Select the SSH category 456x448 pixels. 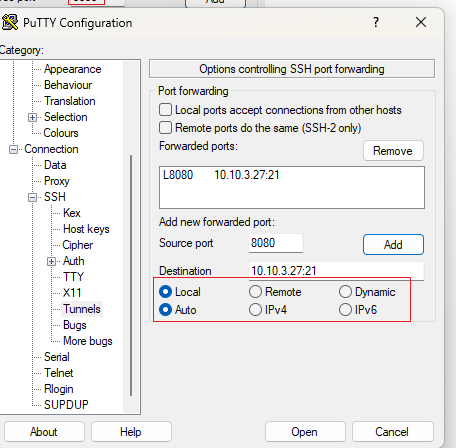tap(55, 197)
